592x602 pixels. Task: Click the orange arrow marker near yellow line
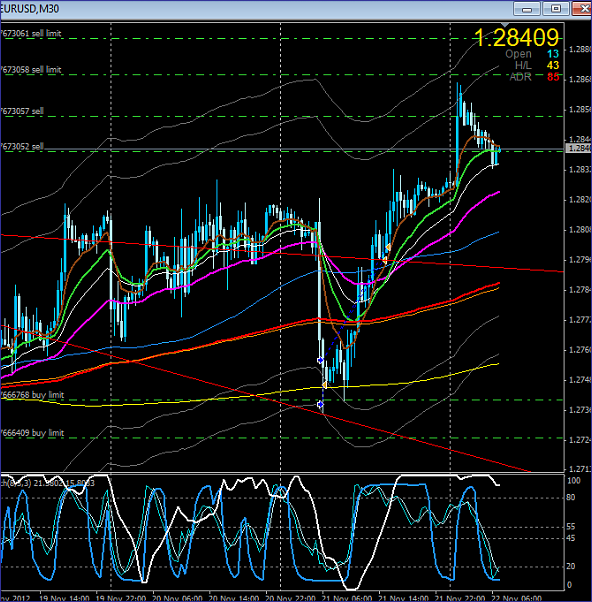click(x=324, y=385)
